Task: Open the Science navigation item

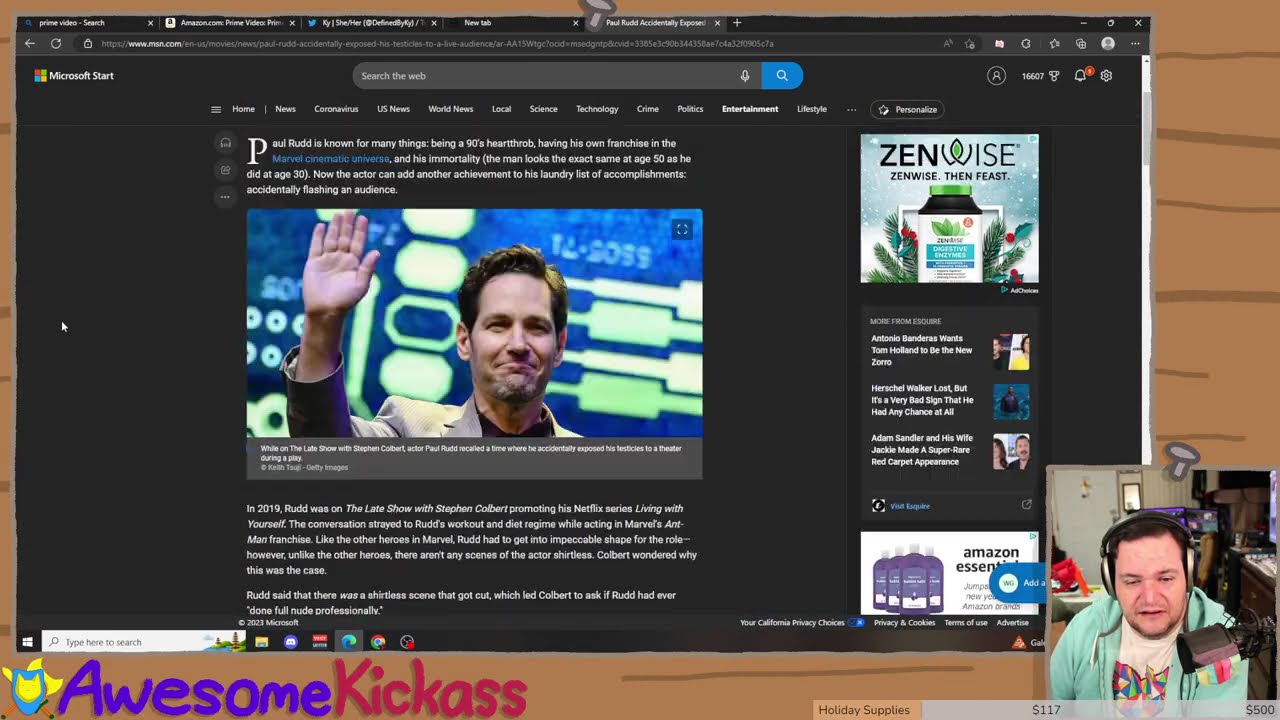Action: click(x=543, y=109)
